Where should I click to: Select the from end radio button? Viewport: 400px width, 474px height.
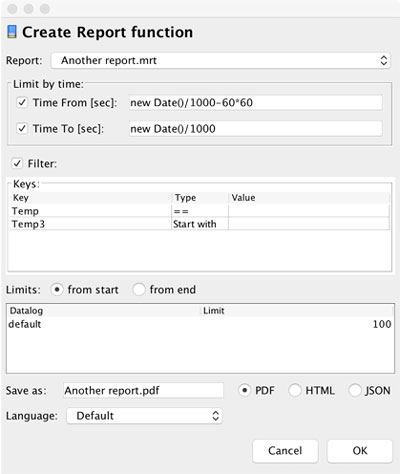(x=139, y=289)
